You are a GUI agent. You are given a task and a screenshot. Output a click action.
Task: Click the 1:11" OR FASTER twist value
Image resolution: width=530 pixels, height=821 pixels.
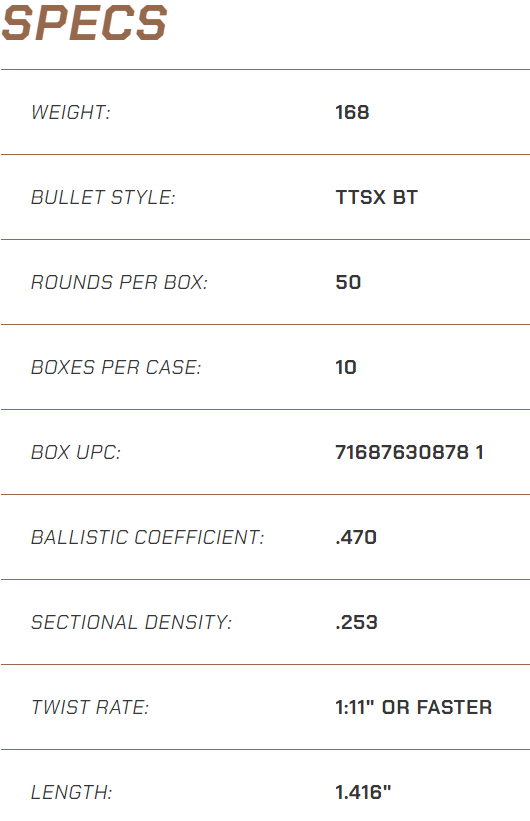[x=414, y=707]
